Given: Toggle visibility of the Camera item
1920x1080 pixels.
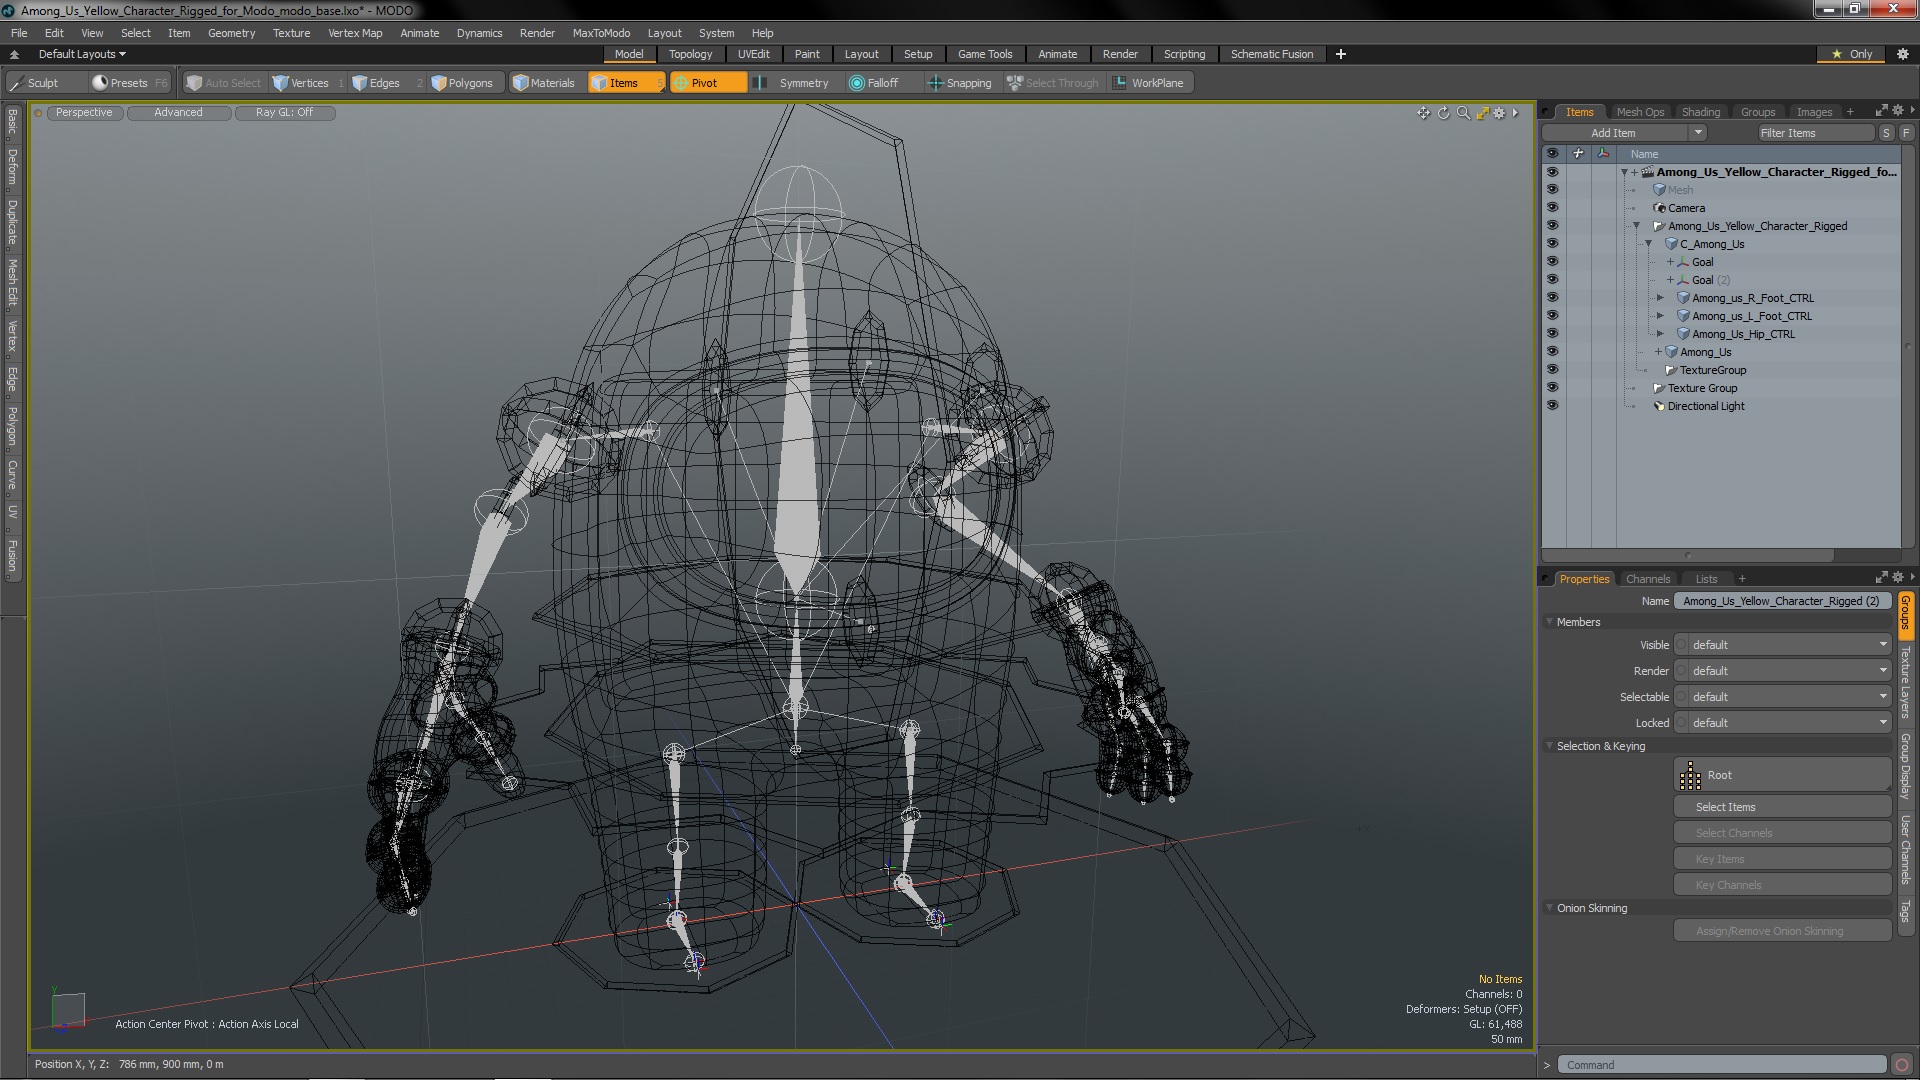Looking at the screenshot, I should point(1552,208).
